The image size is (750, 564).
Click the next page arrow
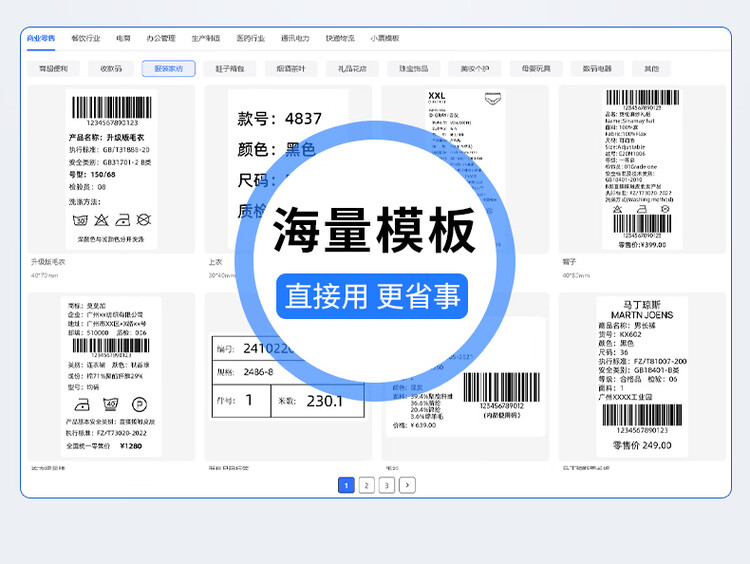point(407,485)
